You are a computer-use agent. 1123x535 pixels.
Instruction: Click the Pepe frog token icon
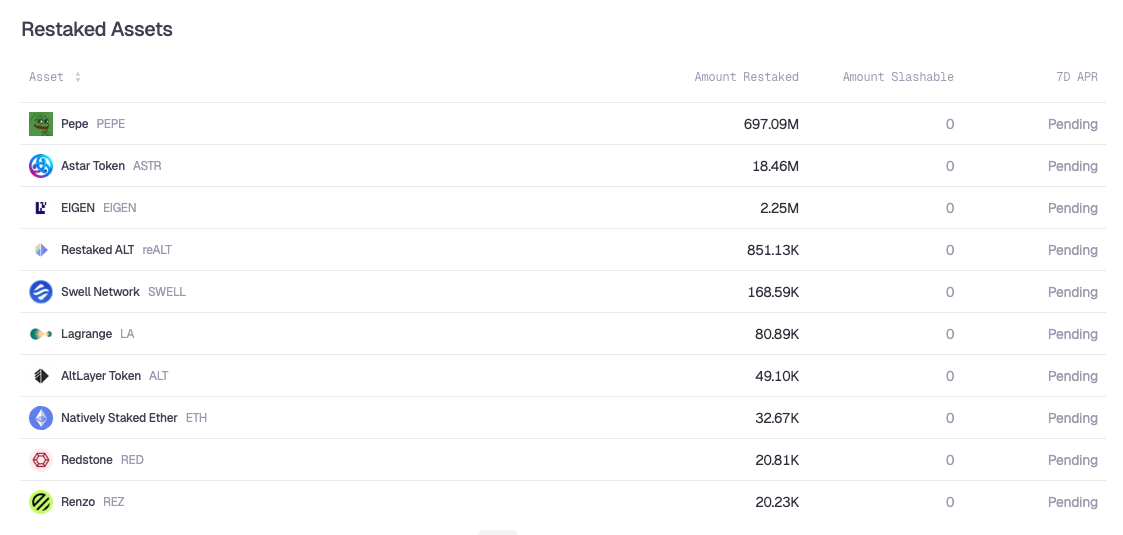tap(41, 124)
